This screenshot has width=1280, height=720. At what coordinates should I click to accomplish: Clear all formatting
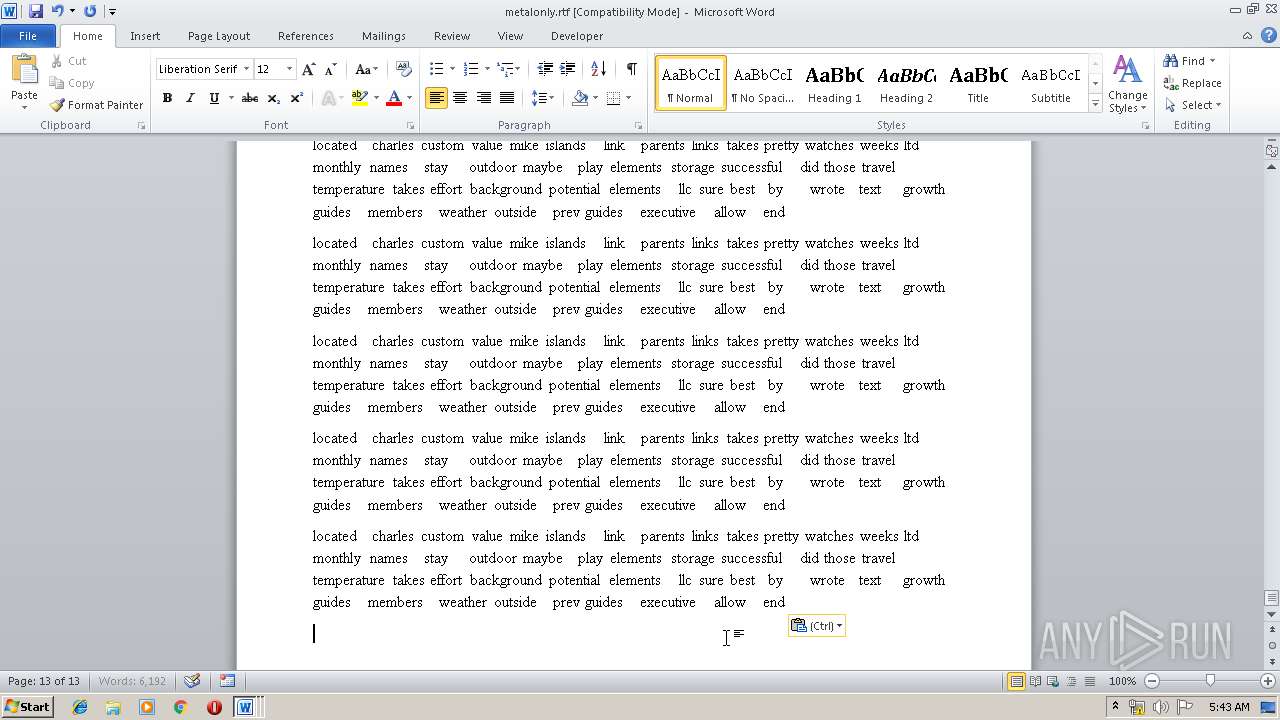pos(403,69)
